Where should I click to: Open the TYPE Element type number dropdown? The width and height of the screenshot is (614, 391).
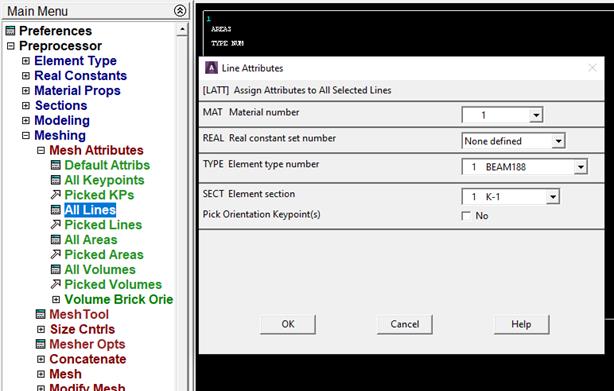[x=581, y=167]
